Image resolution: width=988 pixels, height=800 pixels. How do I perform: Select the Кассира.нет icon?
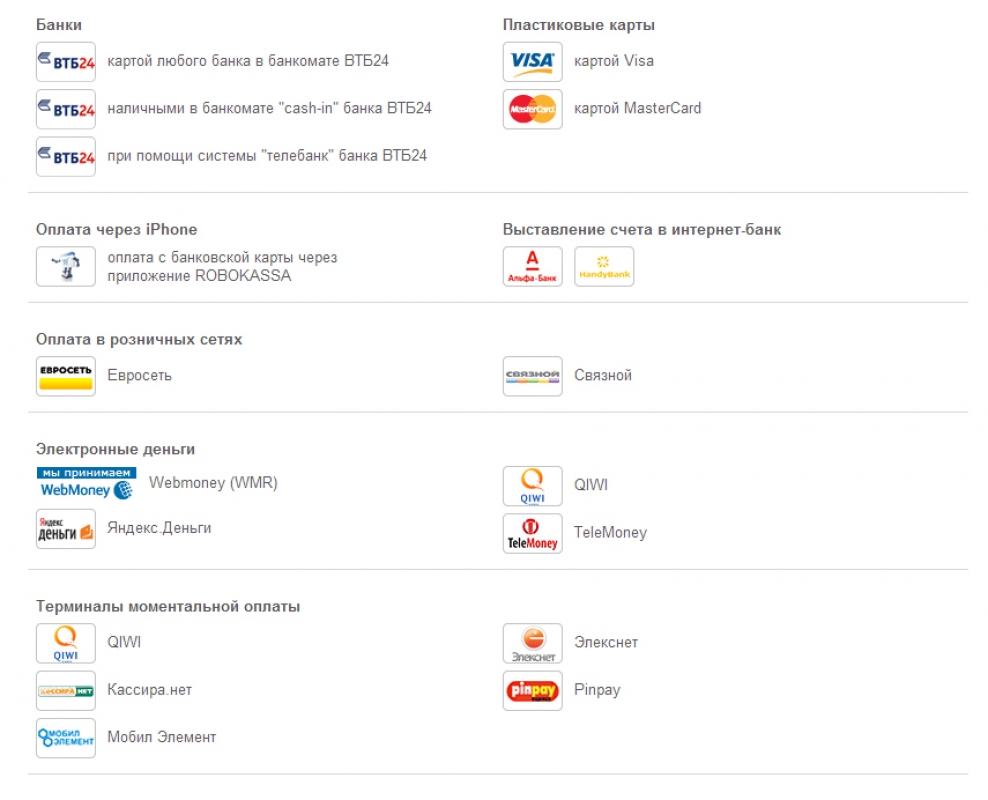pyautogui.click(x=66, y=690)
